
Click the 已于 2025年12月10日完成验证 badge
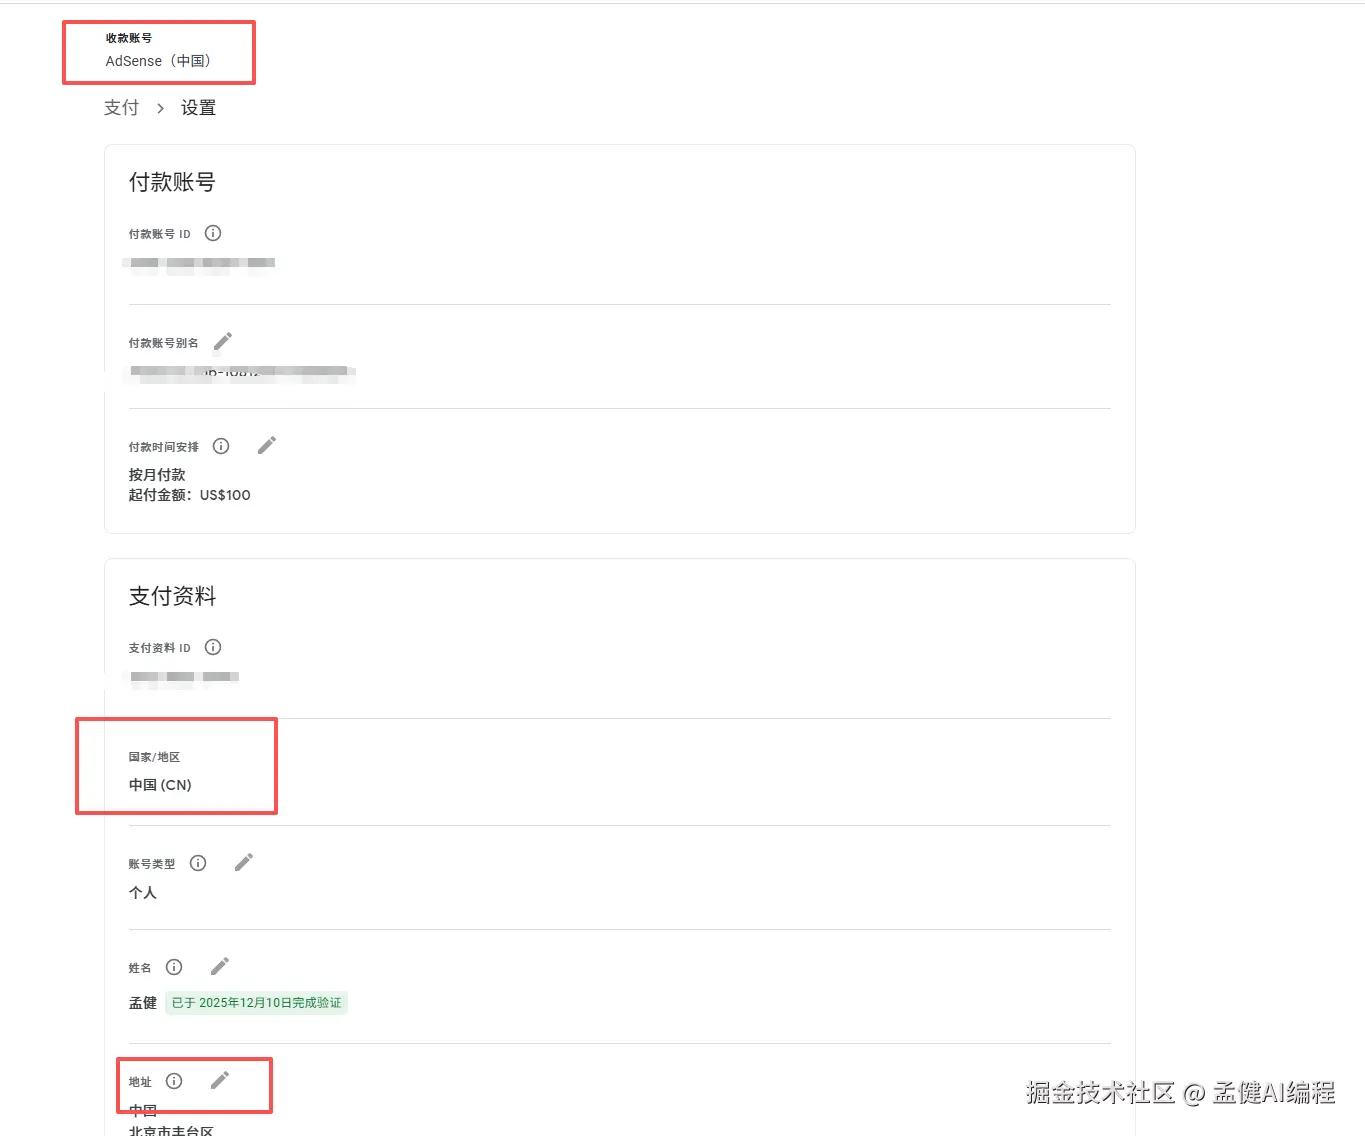(x=256, y=1003)
